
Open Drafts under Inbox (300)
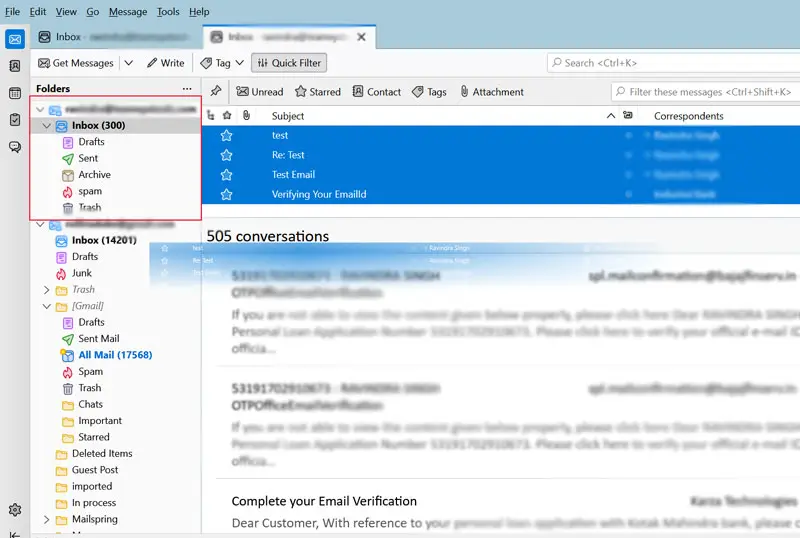pyautogui.click(x=91, y=142)
